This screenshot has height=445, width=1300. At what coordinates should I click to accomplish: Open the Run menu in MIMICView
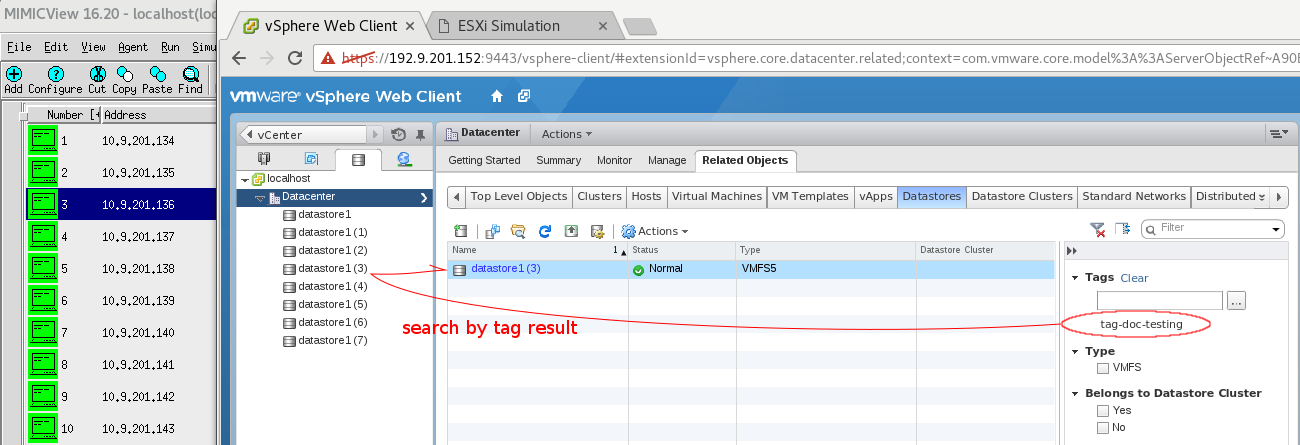point(170,47)
